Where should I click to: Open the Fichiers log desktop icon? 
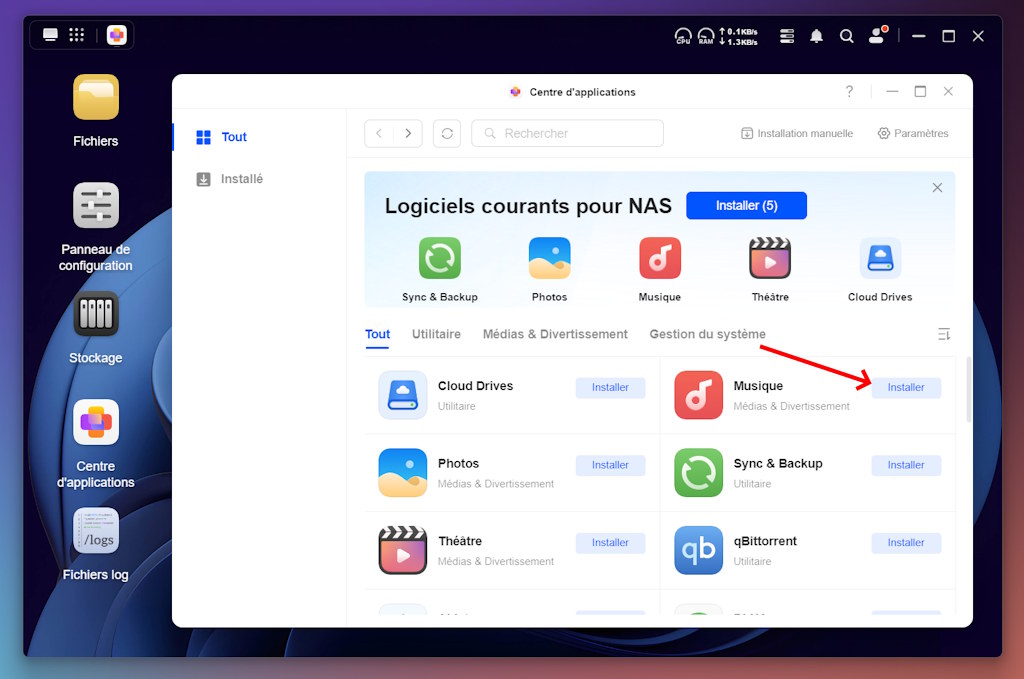click(x=95, y=531)
